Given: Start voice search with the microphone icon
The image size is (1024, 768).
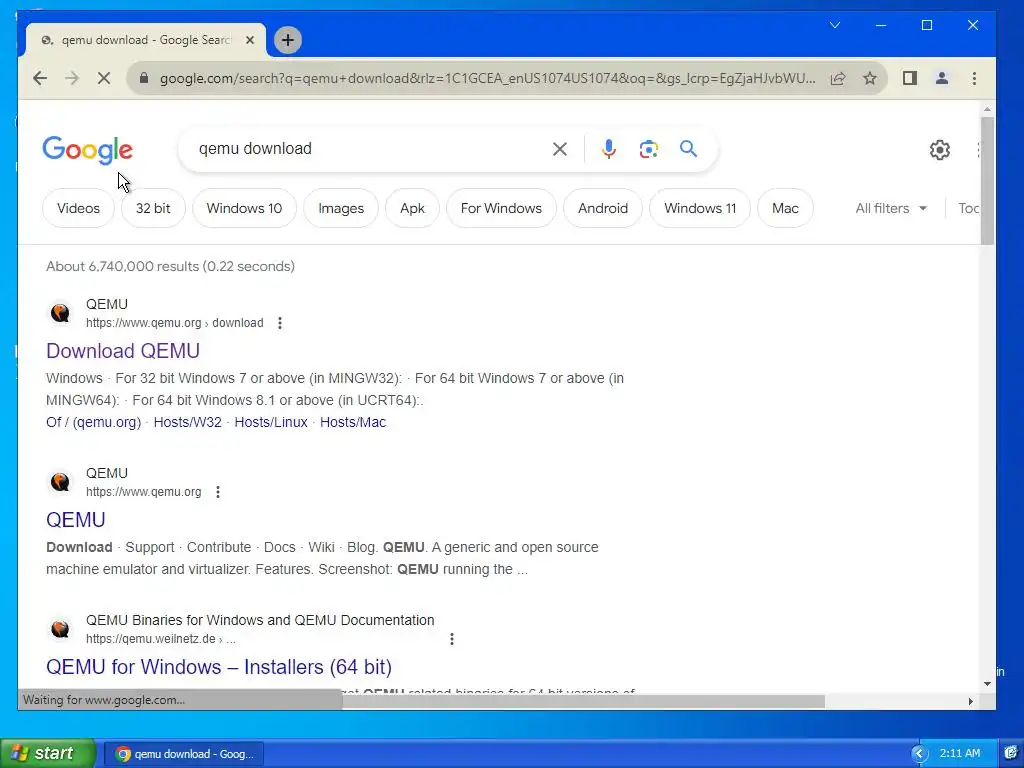Looking at the screenshot, I should [609, 149].
